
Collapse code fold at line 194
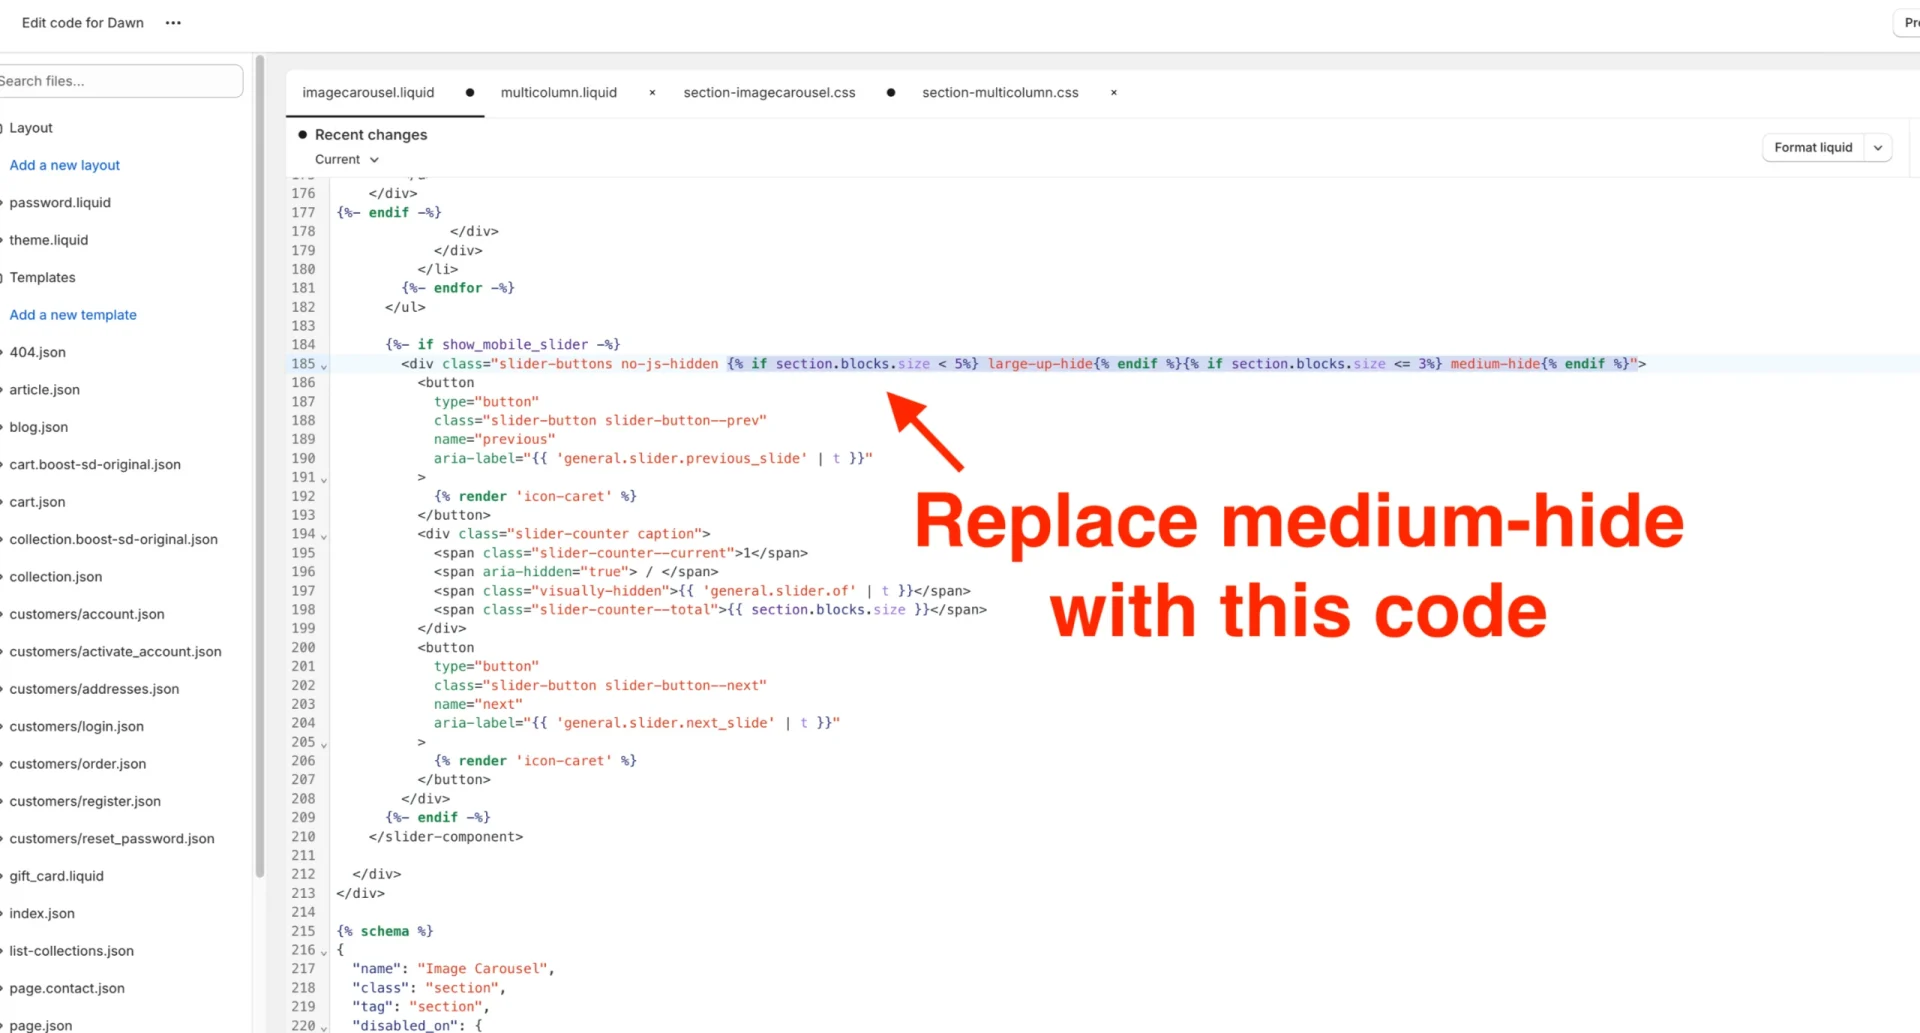(324, 536)
